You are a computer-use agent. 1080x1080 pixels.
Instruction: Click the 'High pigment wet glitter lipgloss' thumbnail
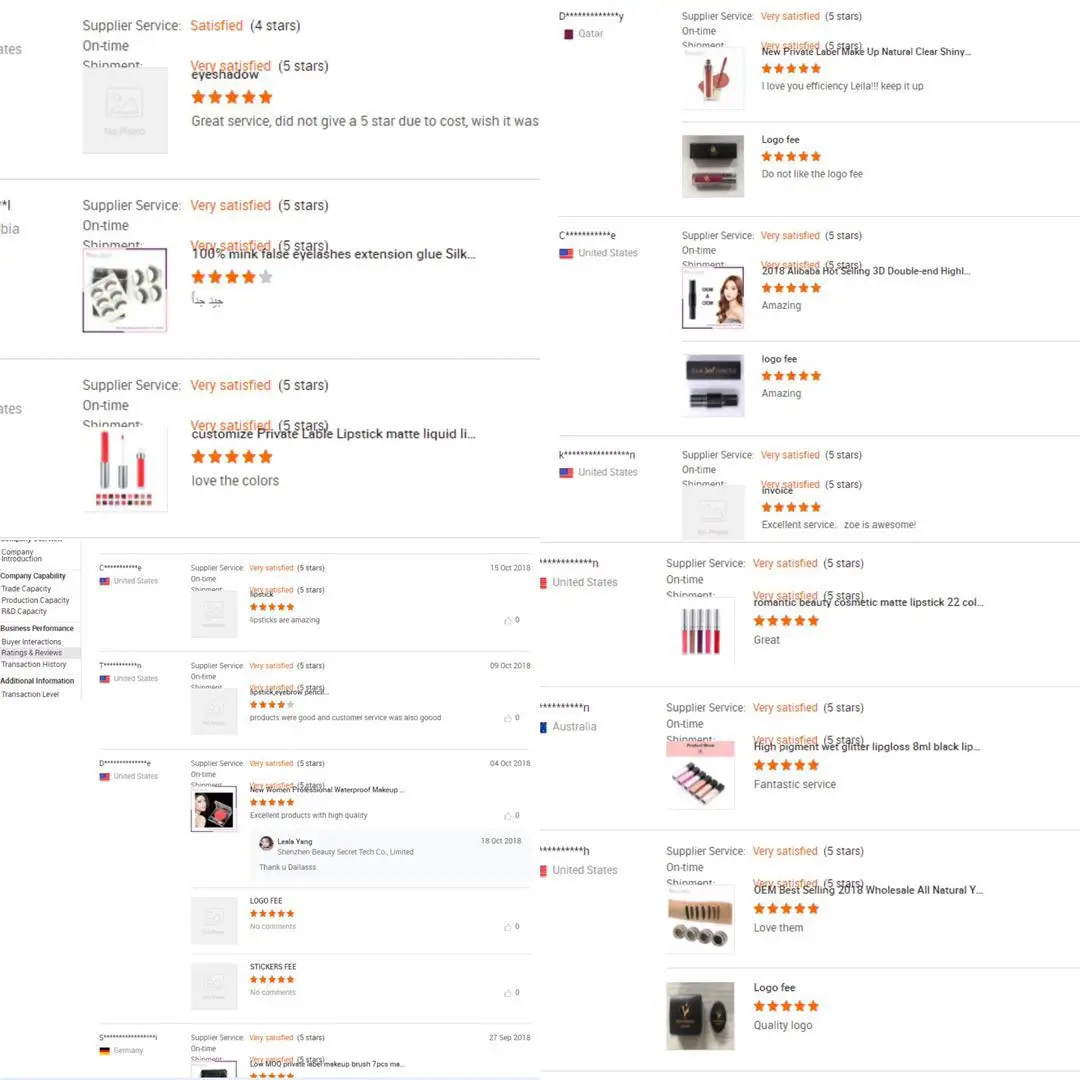point(700,776)
